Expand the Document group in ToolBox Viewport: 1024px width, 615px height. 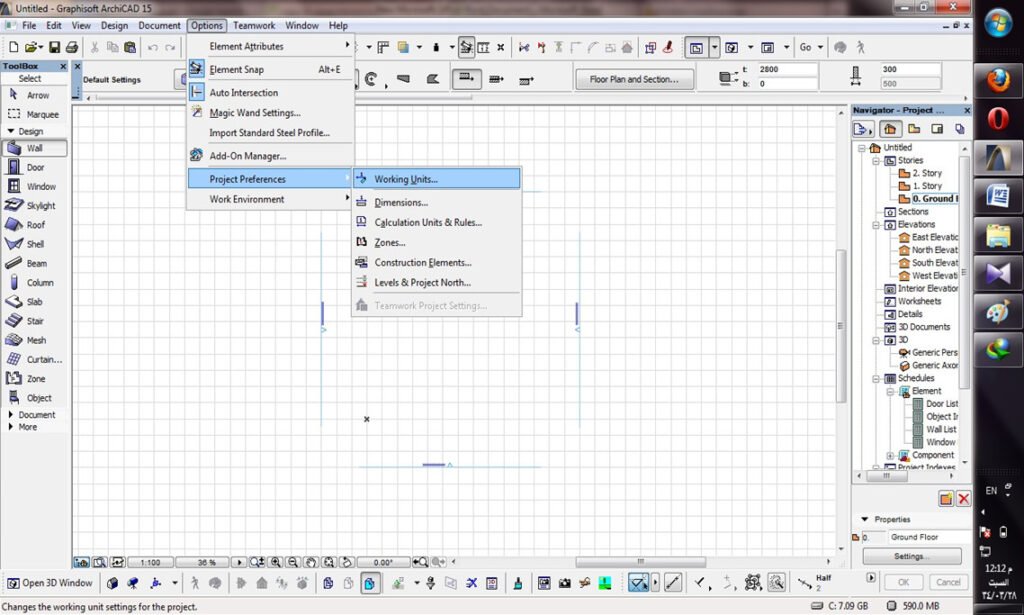coord(11,414)
